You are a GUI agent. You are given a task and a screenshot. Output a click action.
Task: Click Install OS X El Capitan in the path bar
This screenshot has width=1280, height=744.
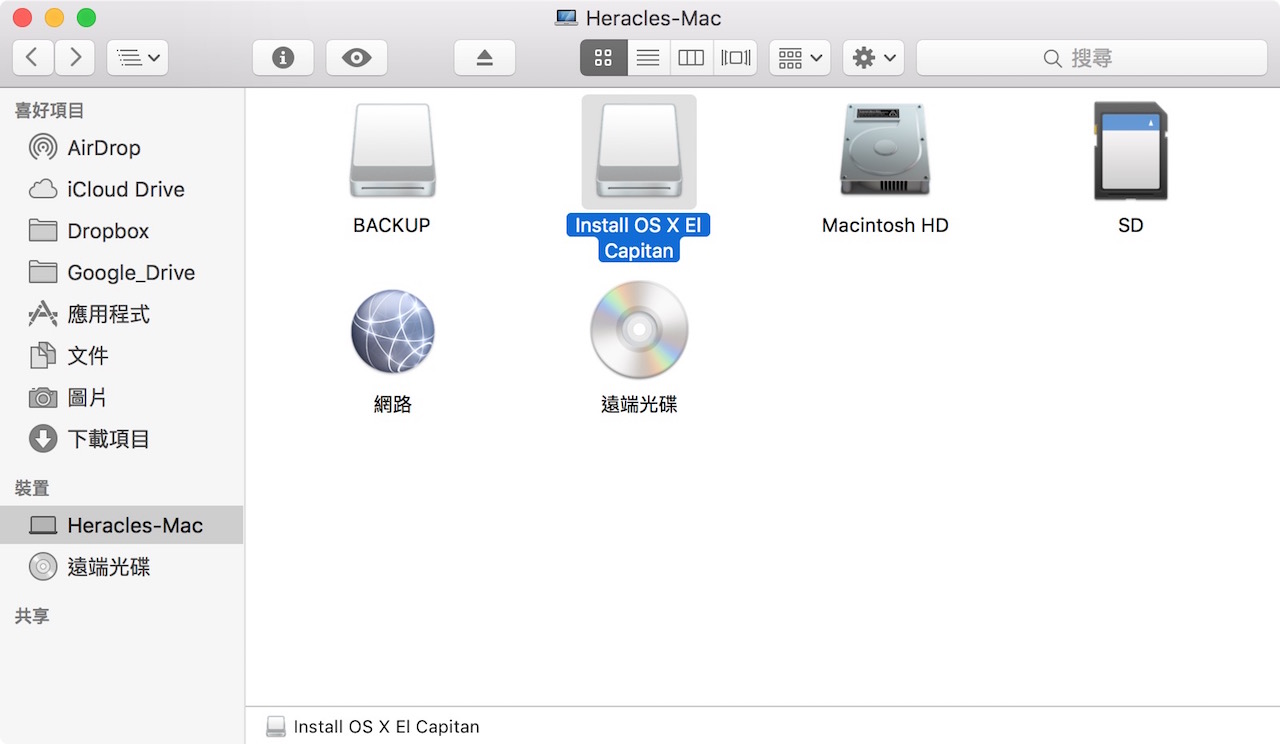pyautogui.click(x=373, y=727)
